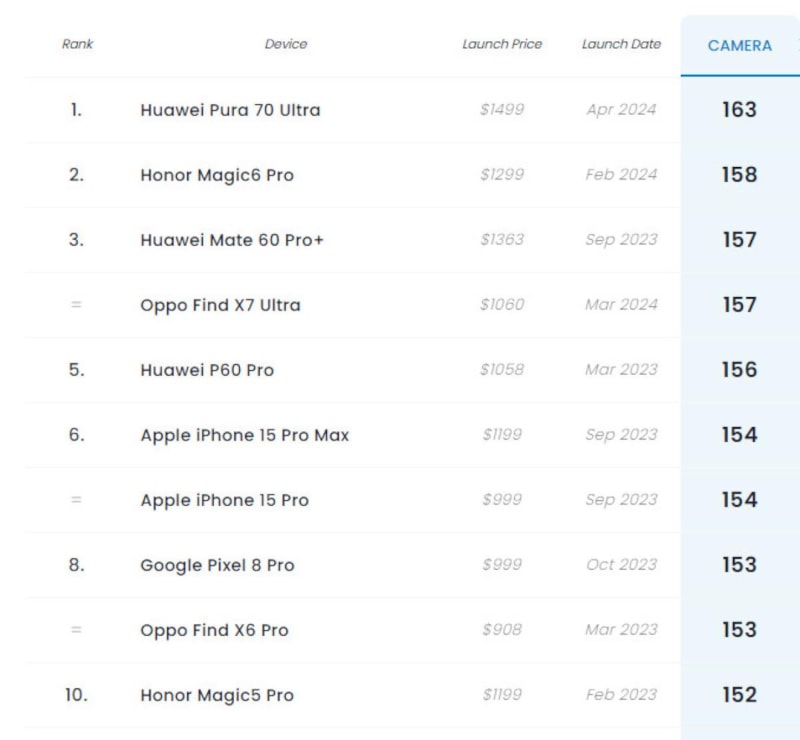Click the Oct 2023 launch date
800x740 pixels.
[x=621, y=565]
